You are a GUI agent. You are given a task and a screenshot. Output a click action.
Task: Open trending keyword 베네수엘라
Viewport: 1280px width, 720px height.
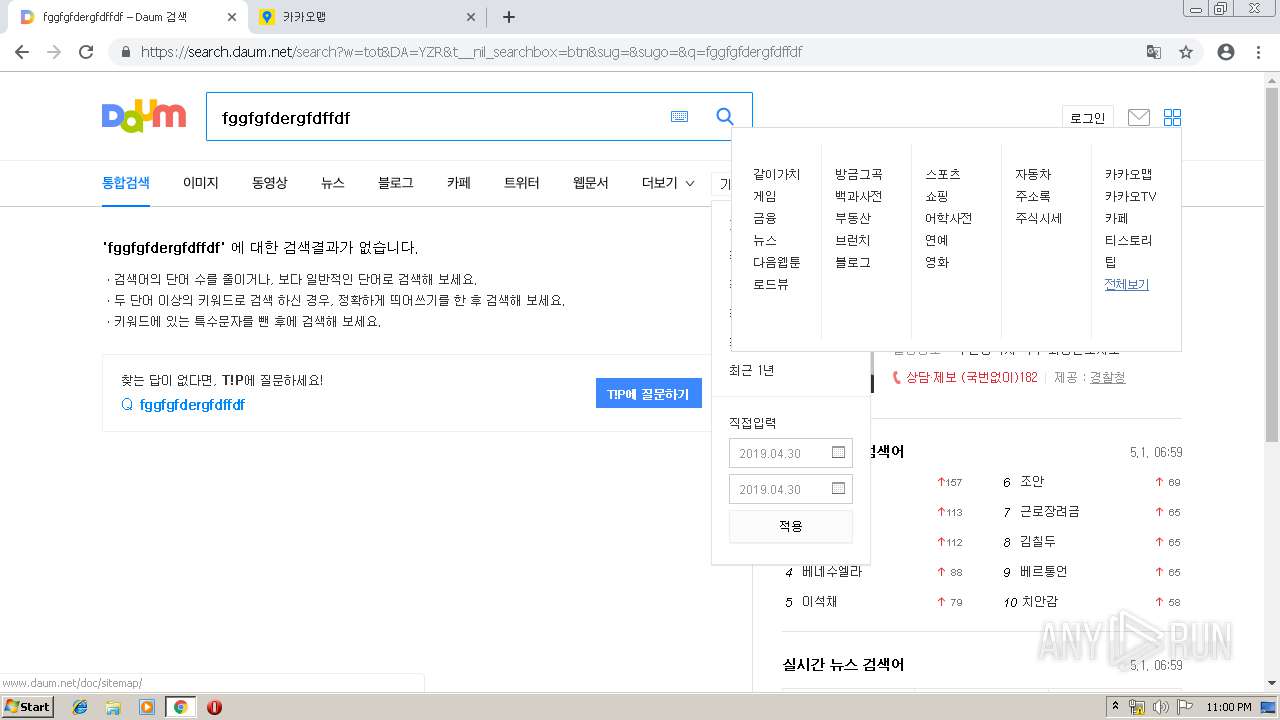click(831, 572)
